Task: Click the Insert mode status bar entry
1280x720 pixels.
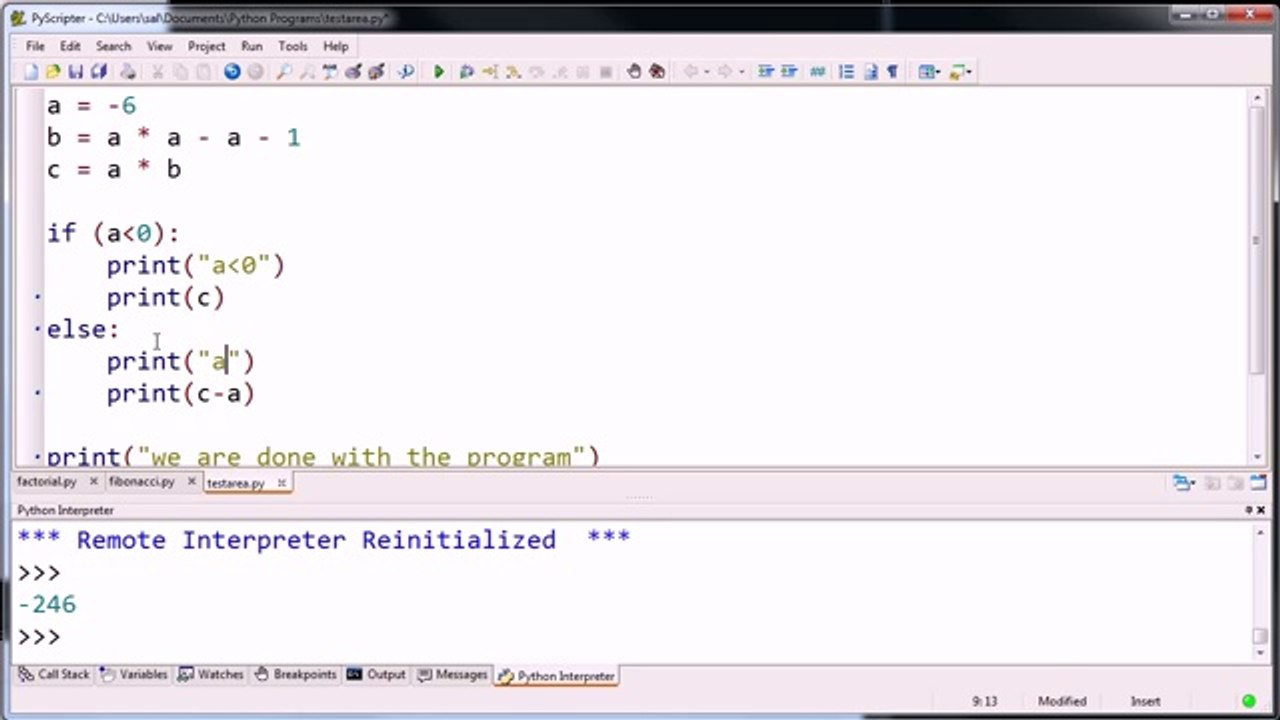Action: [x=1145, y=701]
